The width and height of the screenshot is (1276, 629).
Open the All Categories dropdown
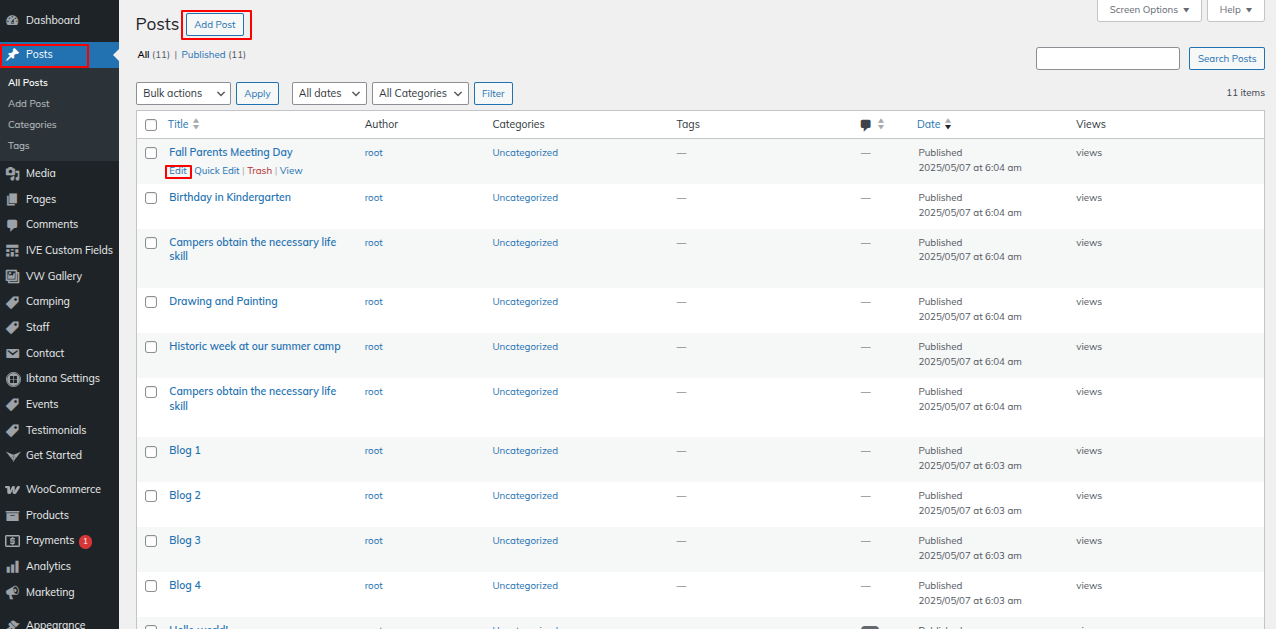coord(420,93)
